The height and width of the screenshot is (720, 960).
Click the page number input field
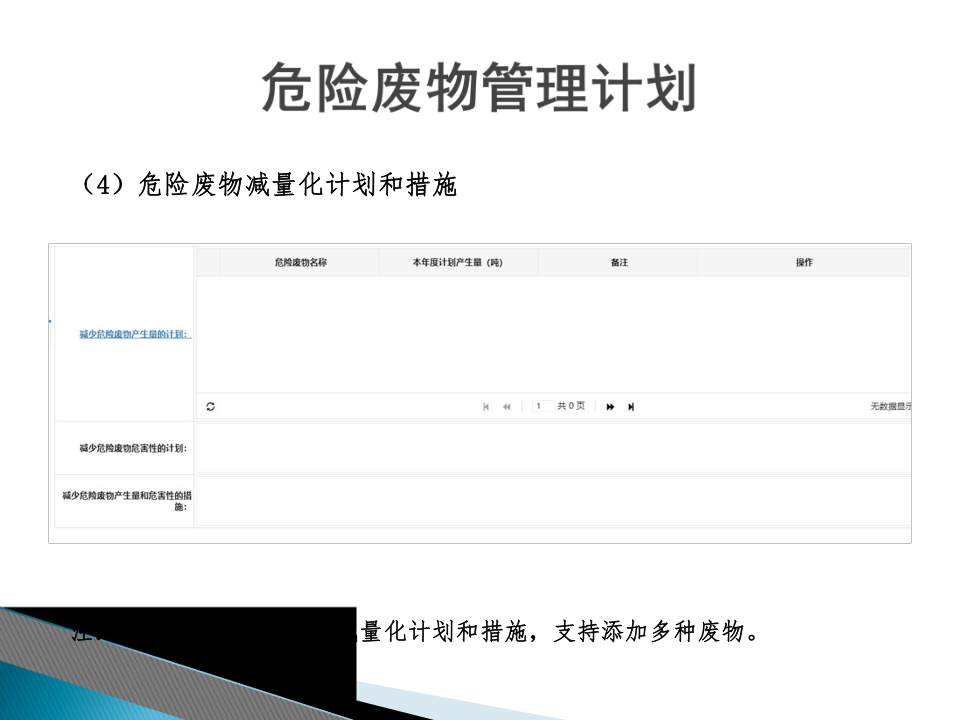pos(543,406)
